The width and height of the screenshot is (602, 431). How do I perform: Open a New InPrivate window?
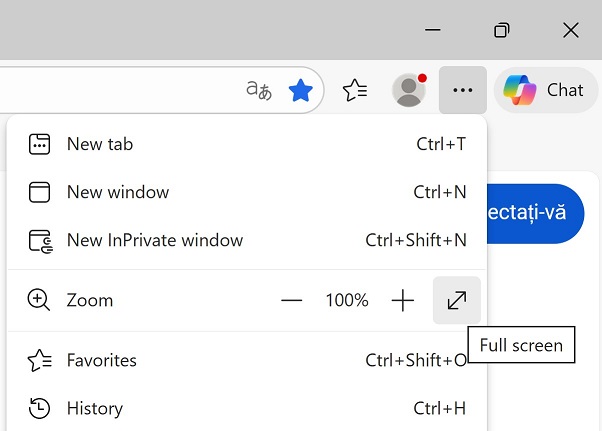pyautogui.click(x=155, y=240)
